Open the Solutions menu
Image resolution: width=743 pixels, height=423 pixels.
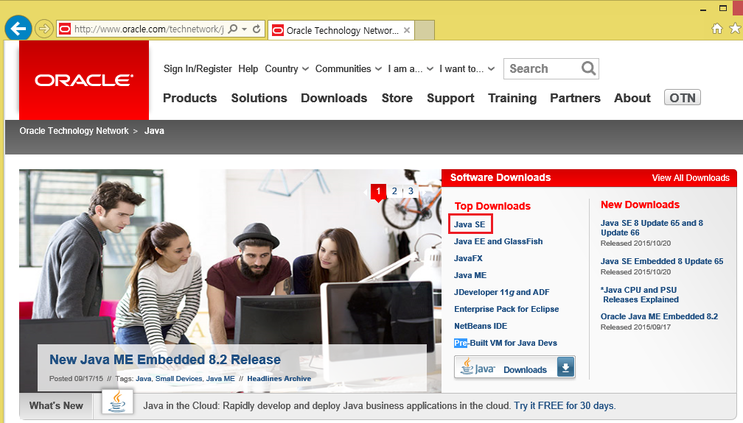pos(259,98)
